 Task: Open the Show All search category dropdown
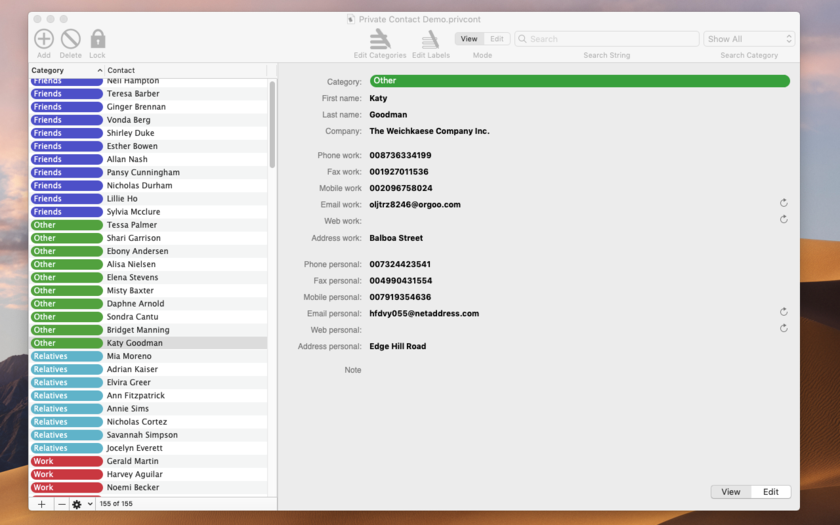(749, 39)
